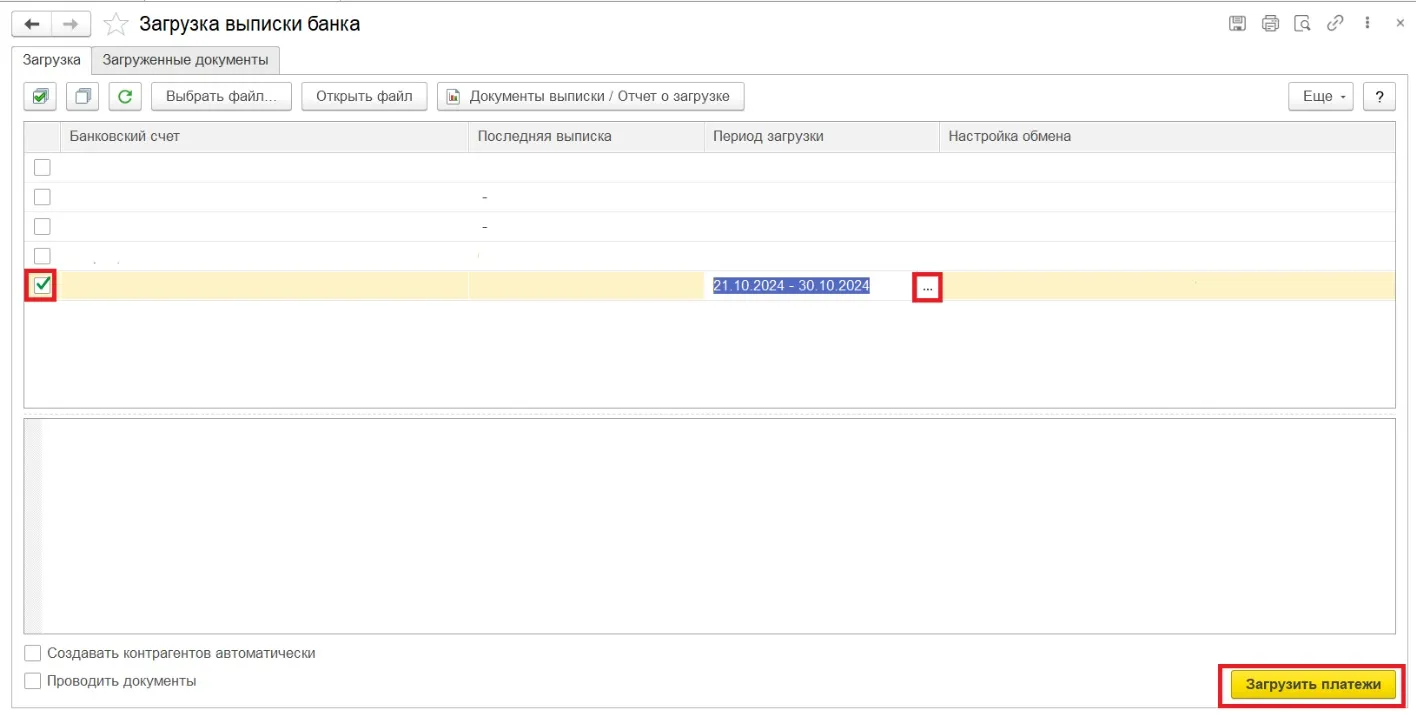This screenshot has height=715, width=1416.
Task: Enable 'Создавать контрагентов автоматически' checkbox
Action: [x=33, y=653]
